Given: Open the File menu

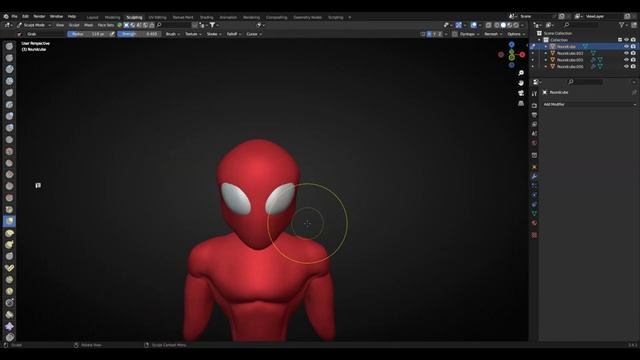Looking at the screenshot, I should coord(14,17).
